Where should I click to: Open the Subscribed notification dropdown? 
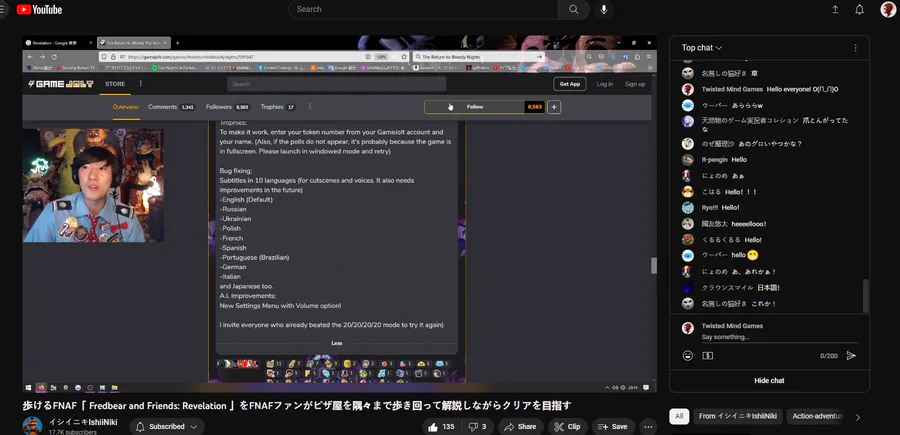pos(166,426)
